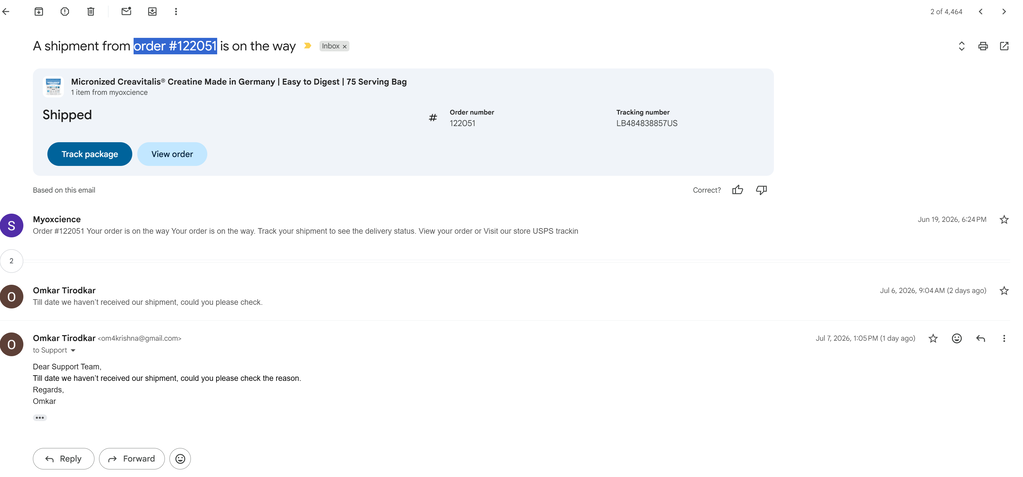Show recipient details next to 'to Support'
Viewport: 1023px width, 477px height.
pos(73,350)
